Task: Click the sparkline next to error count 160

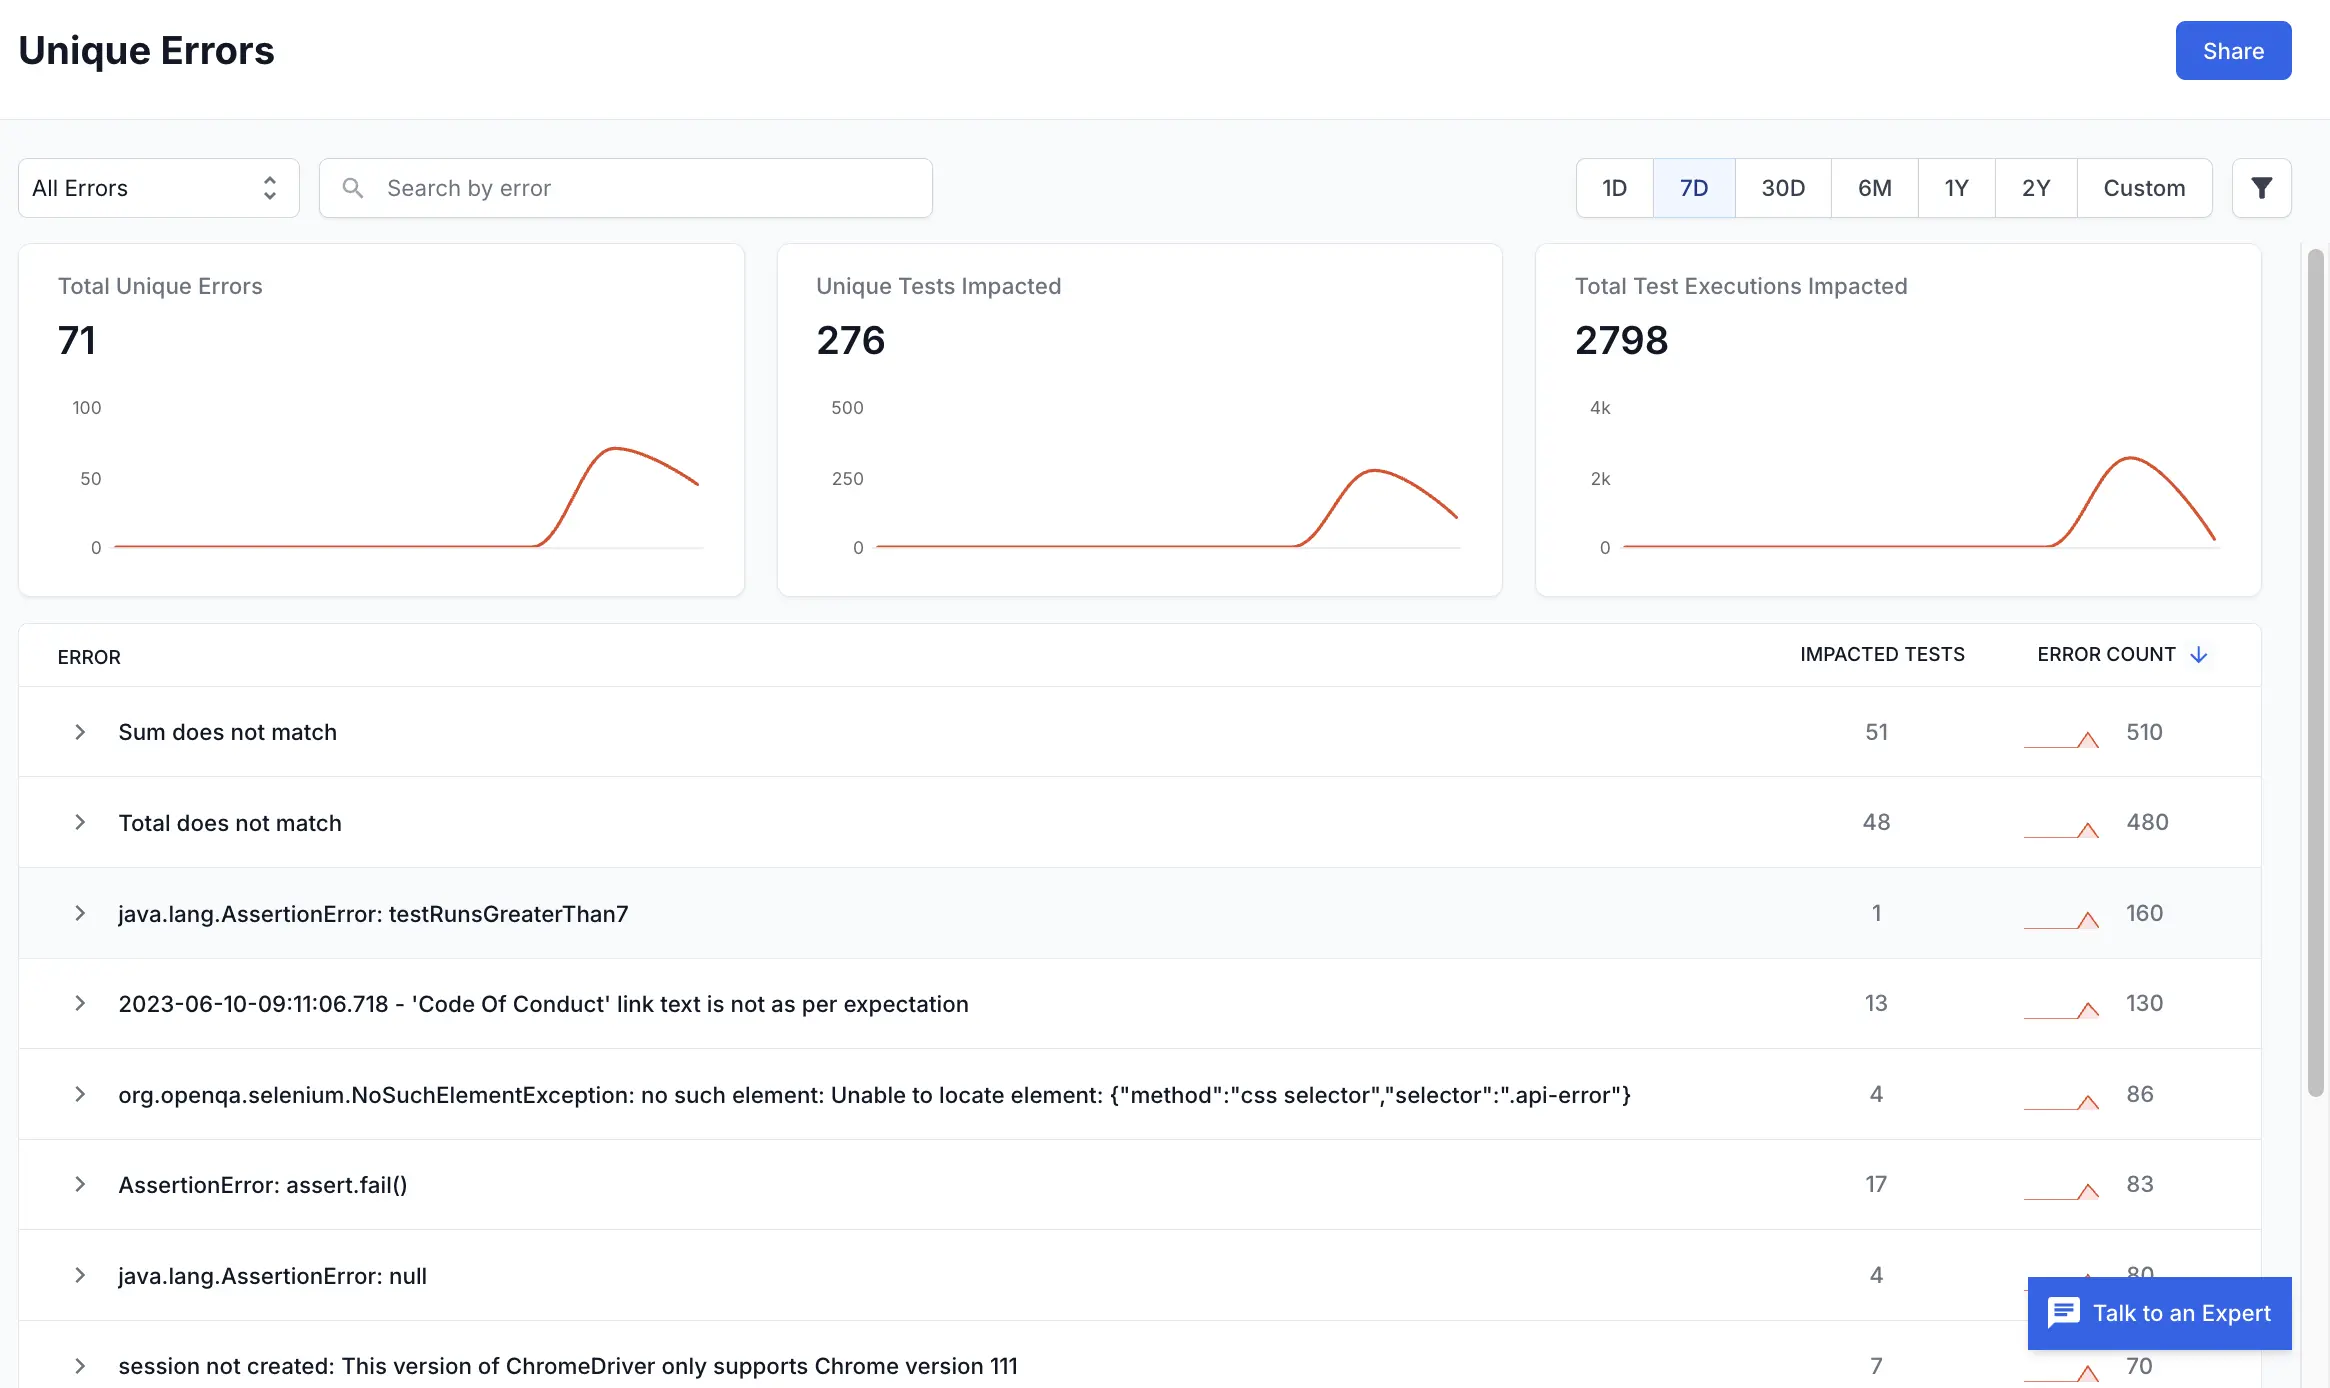Action: tap(2061, 919)
